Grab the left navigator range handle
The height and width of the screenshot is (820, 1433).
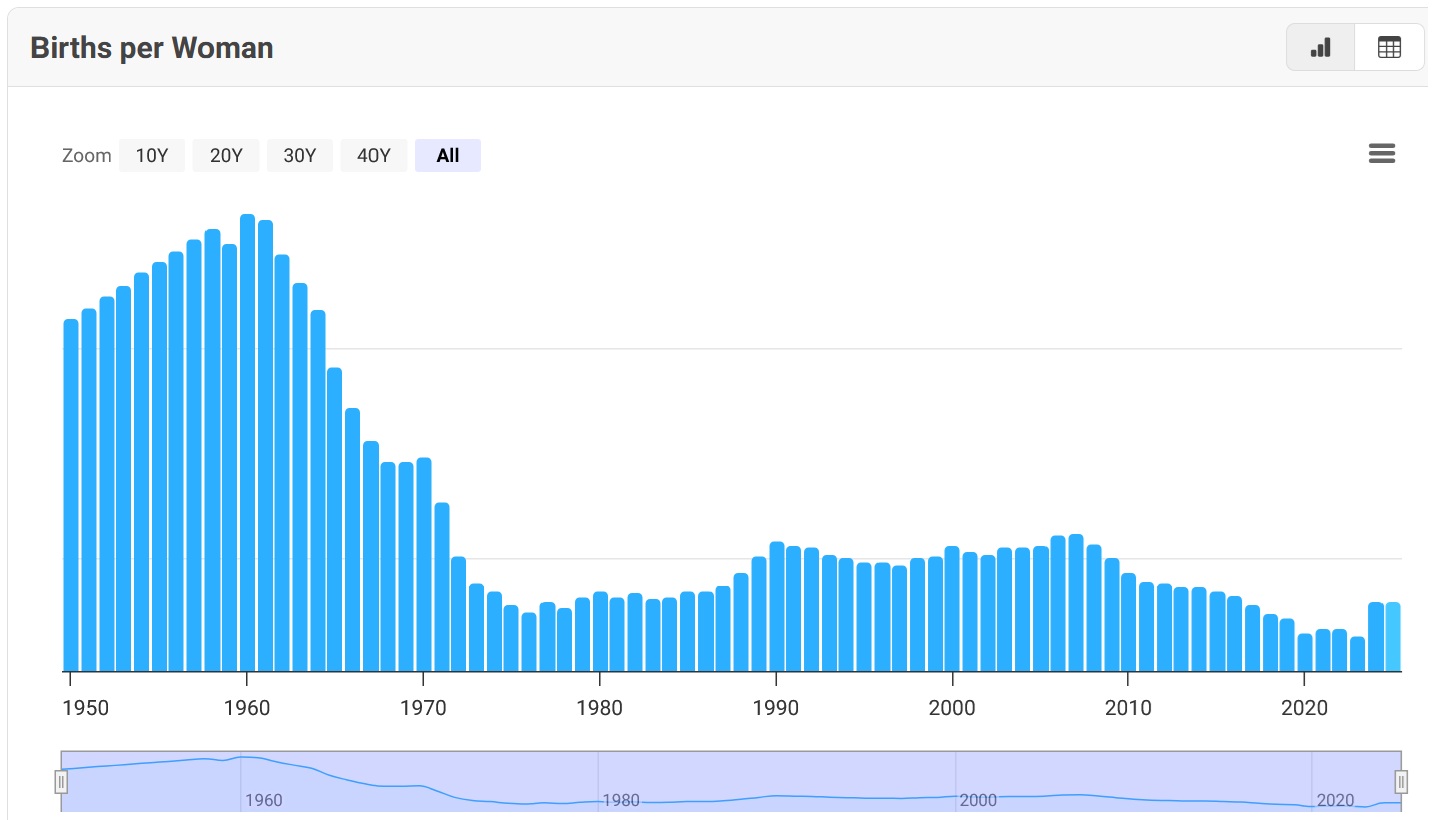coord(61,781)
